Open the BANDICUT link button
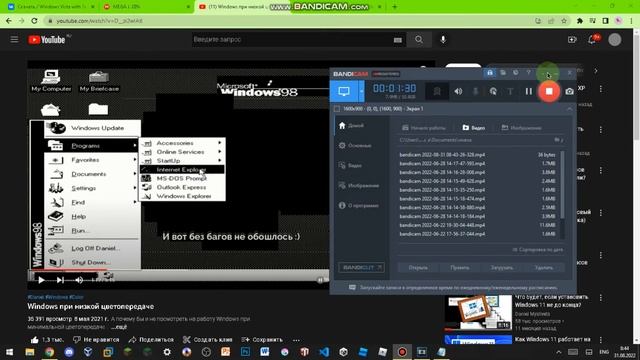The image size is (640, 360). [x=361, y=268]
